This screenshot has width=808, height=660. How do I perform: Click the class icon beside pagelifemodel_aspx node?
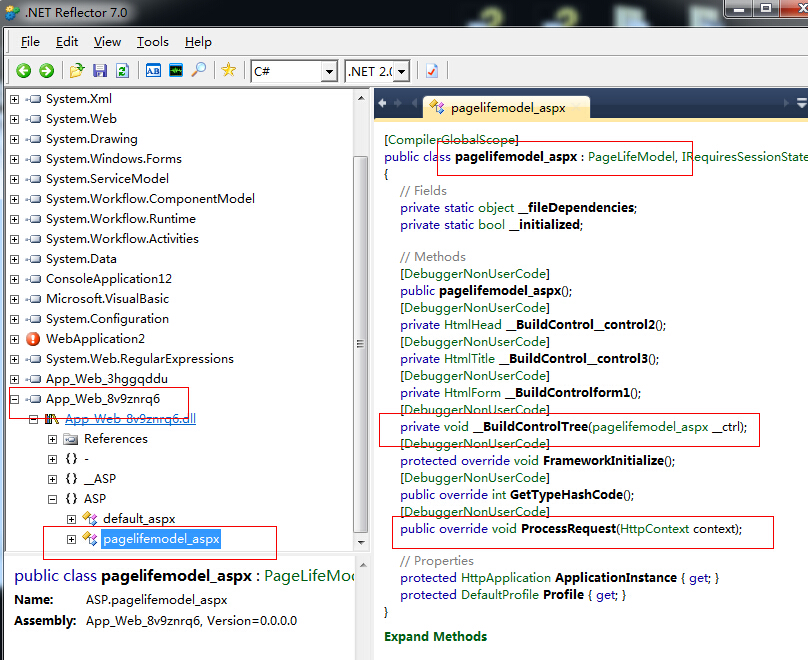point(90,538)
